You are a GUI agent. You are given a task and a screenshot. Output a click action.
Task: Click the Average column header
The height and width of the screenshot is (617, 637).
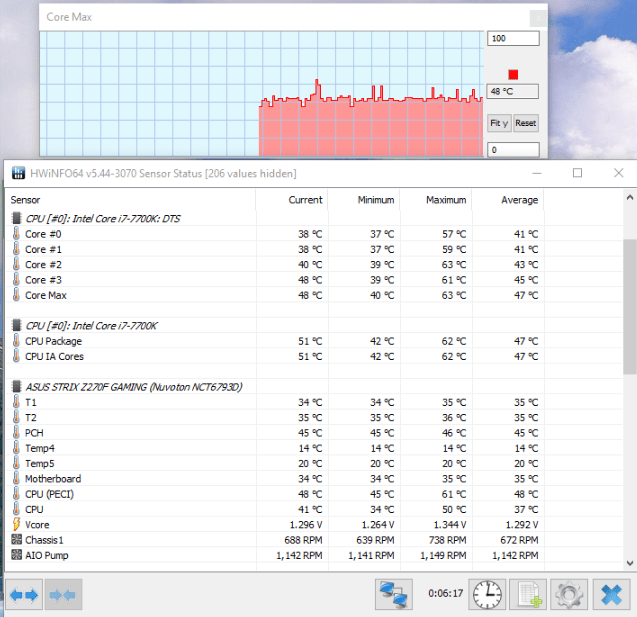[507, 200]
